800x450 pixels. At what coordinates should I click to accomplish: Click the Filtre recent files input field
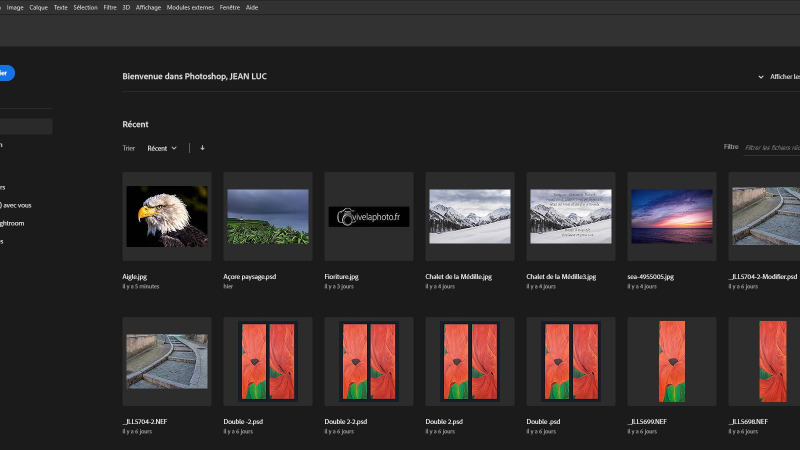771,148
